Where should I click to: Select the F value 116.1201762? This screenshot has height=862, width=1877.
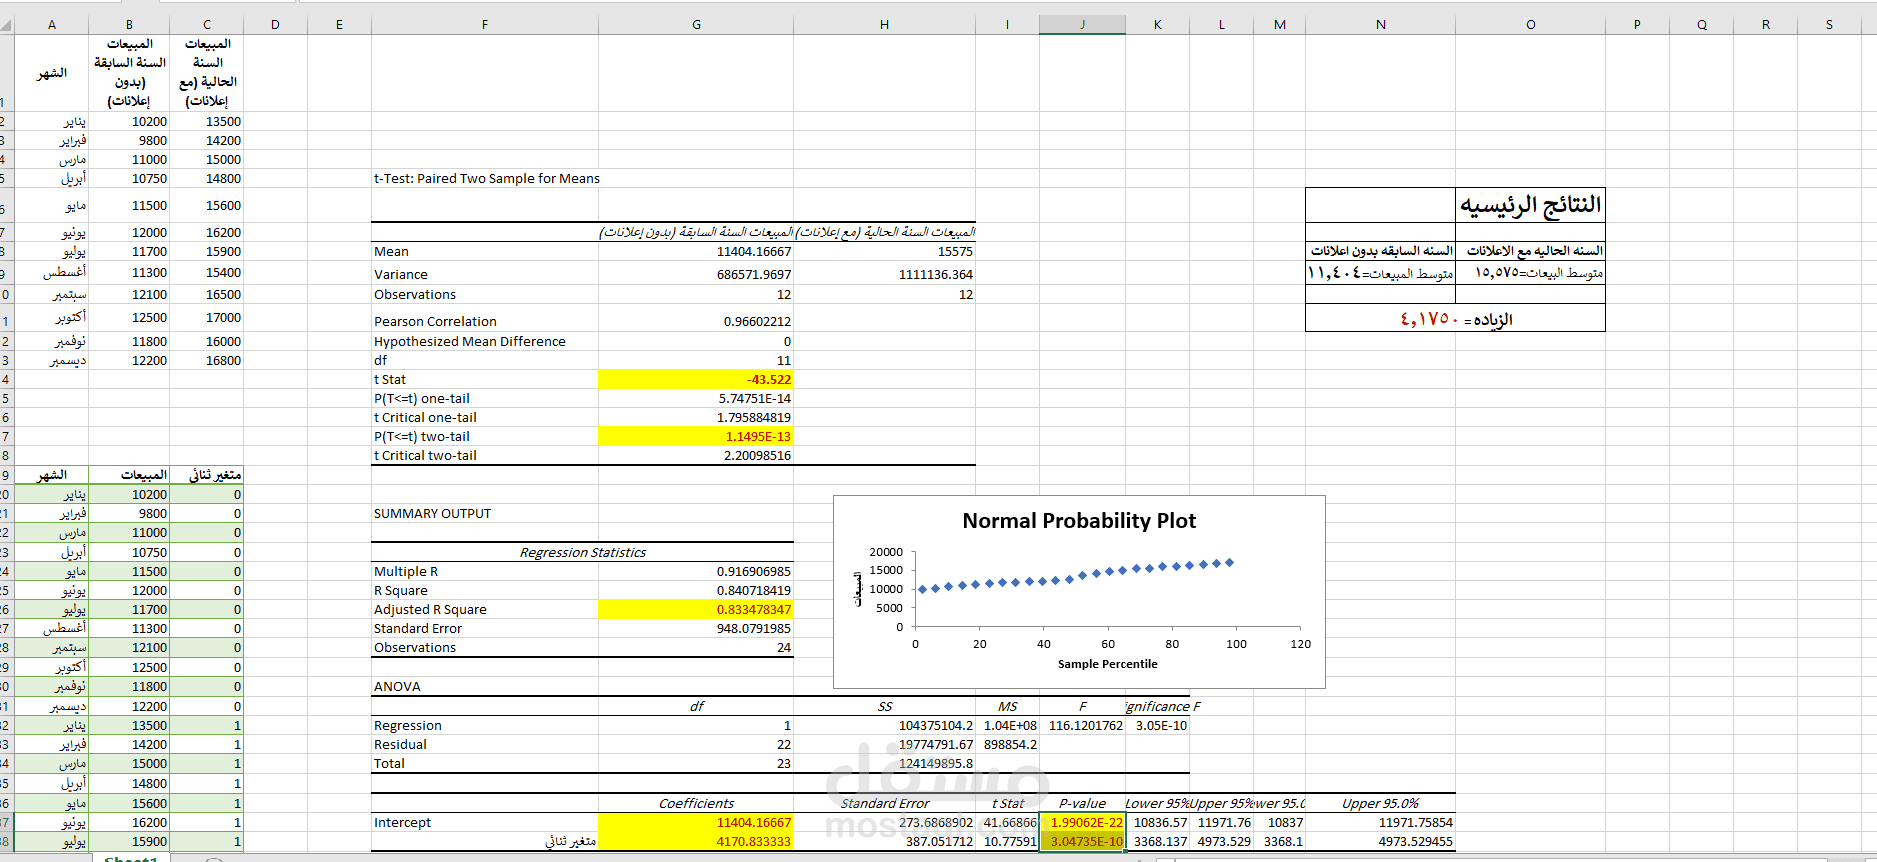1082,726
